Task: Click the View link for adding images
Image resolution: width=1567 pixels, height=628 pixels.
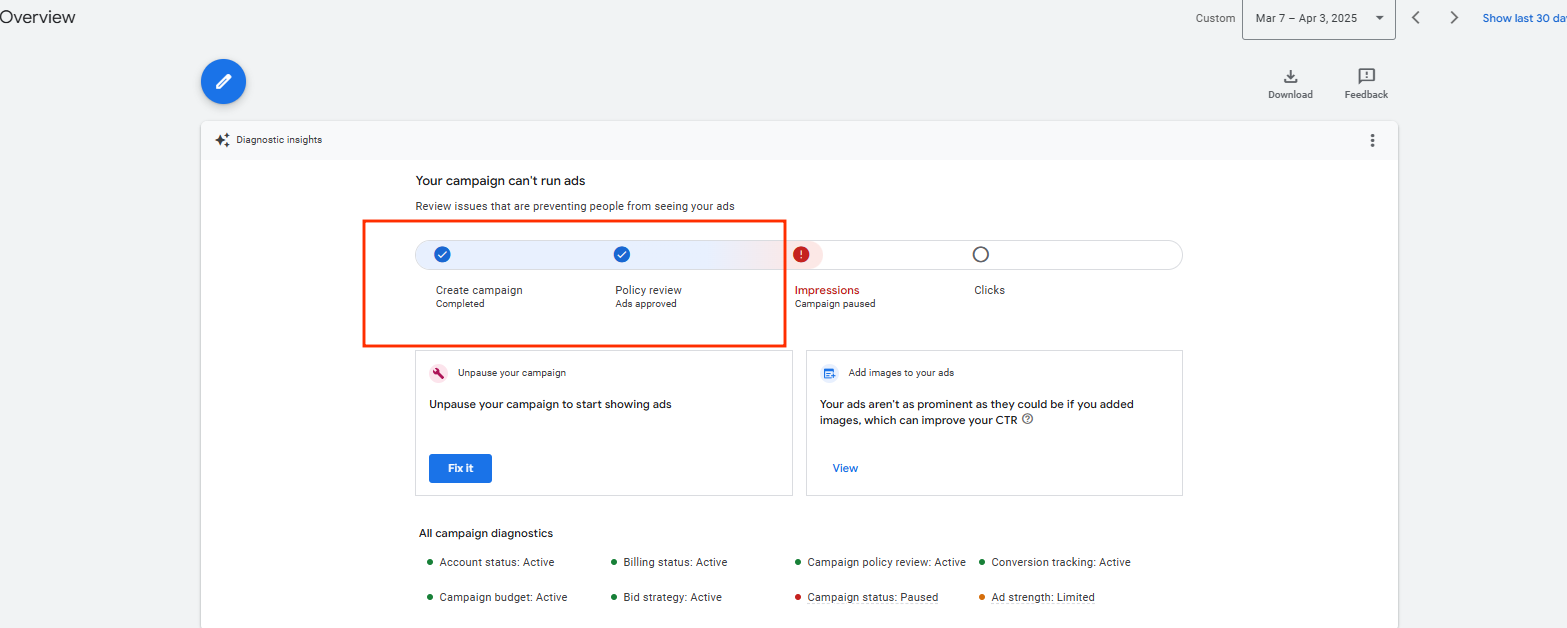Action: pos(845,468)
